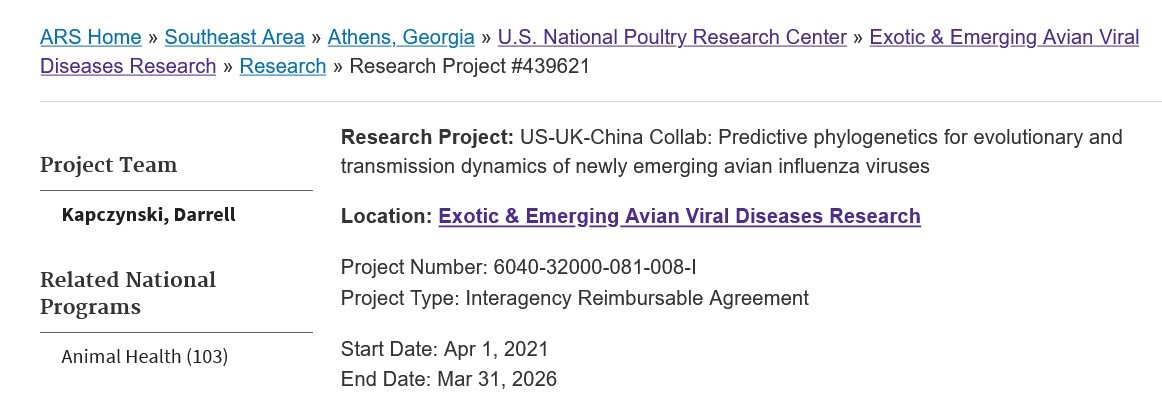This screenshot has height=408, width=1162.
Task: Select team member Kapczynski, Darrell
Action: [148, 215]
